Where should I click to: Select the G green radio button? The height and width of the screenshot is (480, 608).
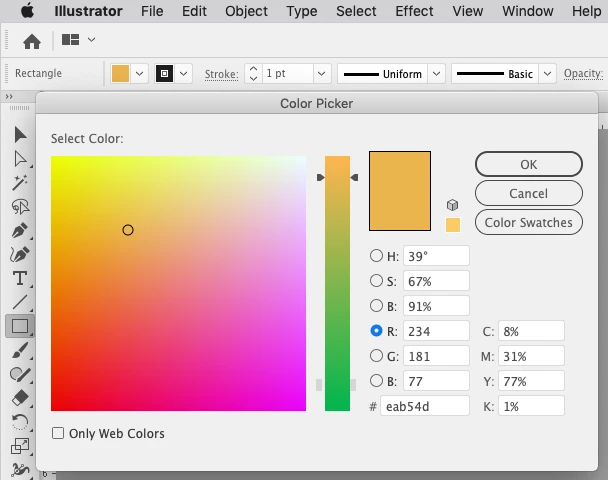pos(376,356)
